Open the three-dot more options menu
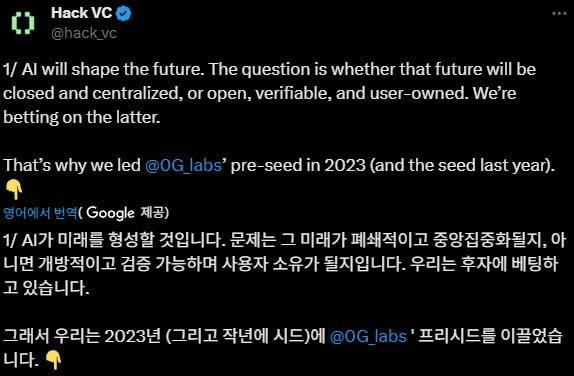Viewport: 574px width, 376px height. [559, 14]
